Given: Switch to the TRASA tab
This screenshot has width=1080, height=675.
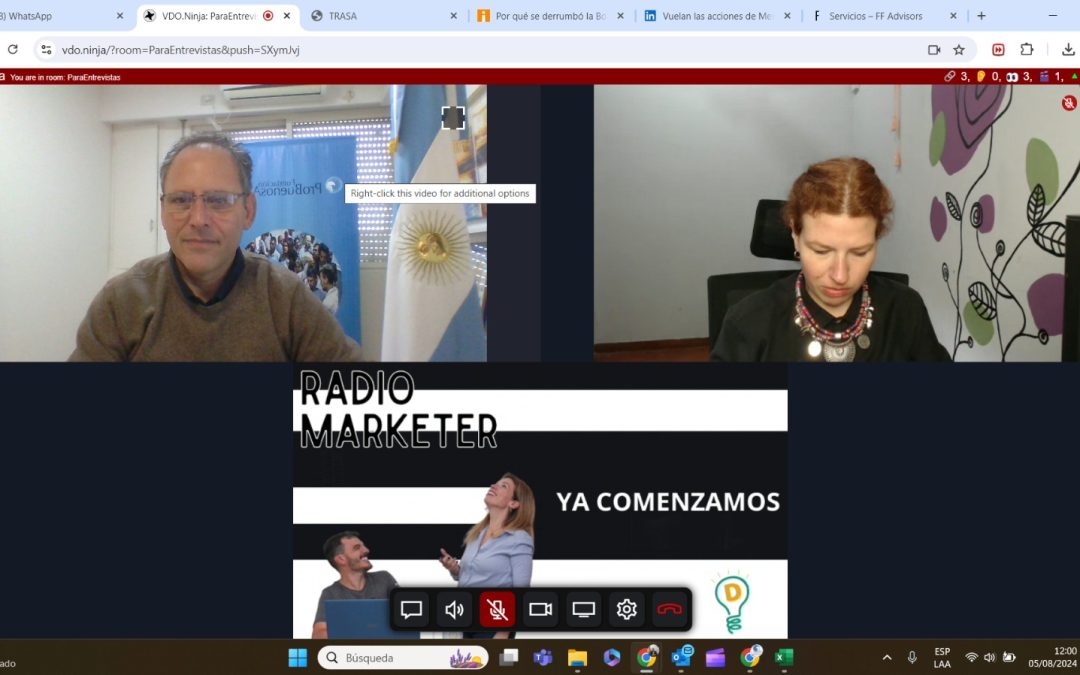Looking at the screenshot, I should [380, 16].
